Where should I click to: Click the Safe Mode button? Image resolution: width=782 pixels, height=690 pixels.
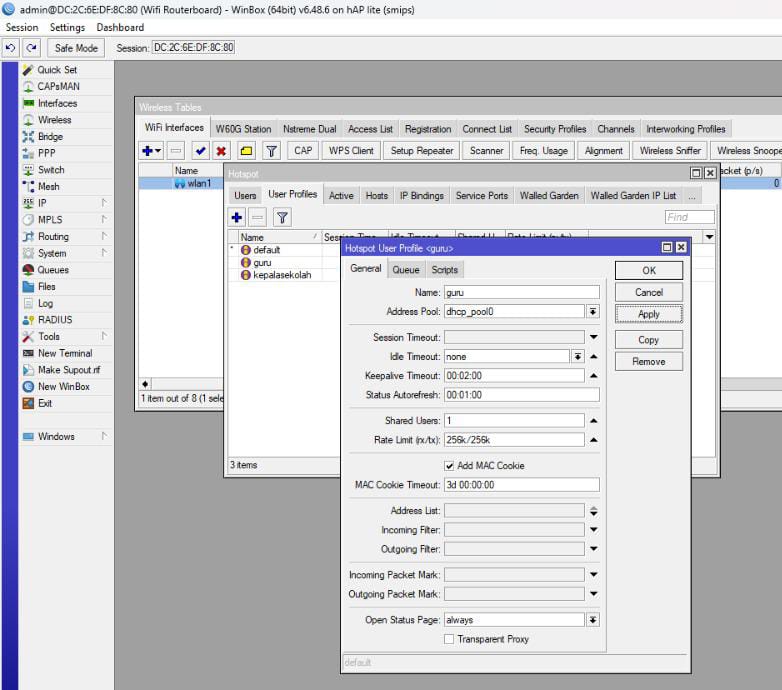coord(76,48)
